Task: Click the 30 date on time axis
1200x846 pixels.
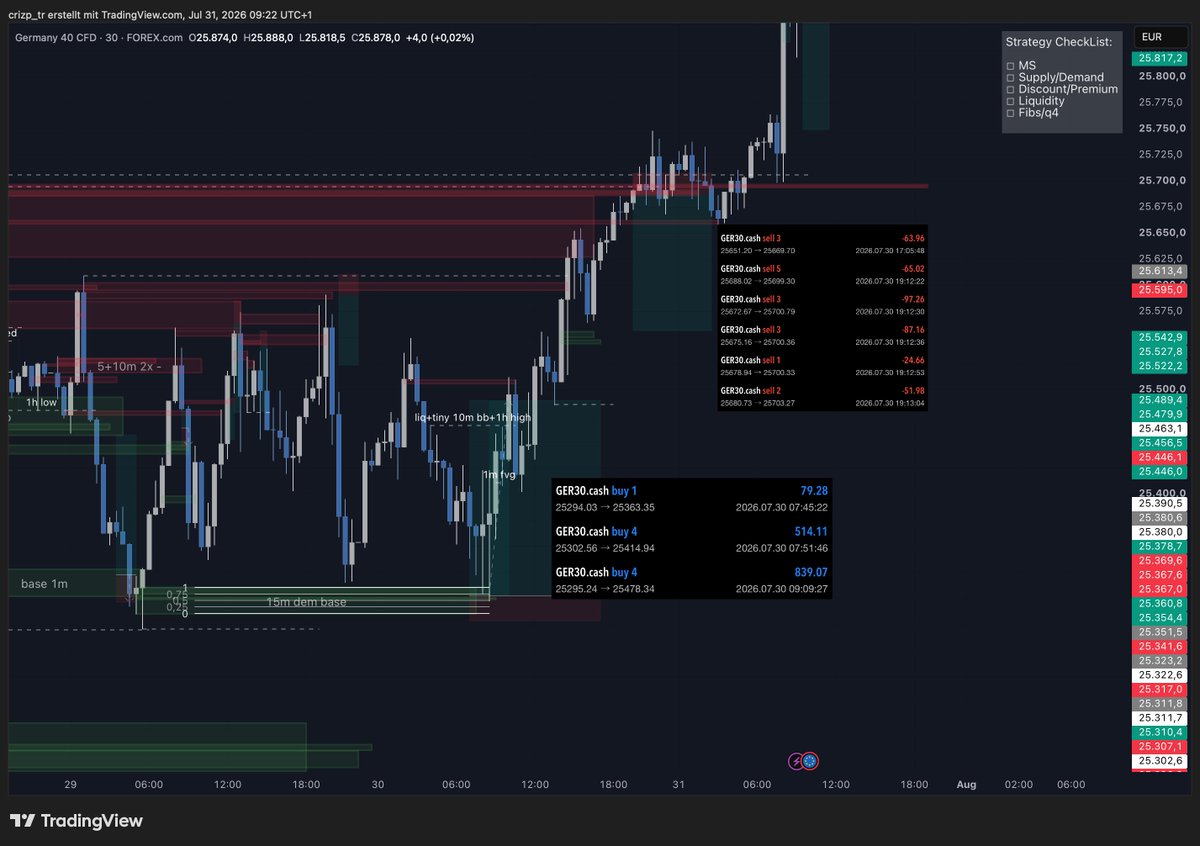Action: click(x=378, y=785)
